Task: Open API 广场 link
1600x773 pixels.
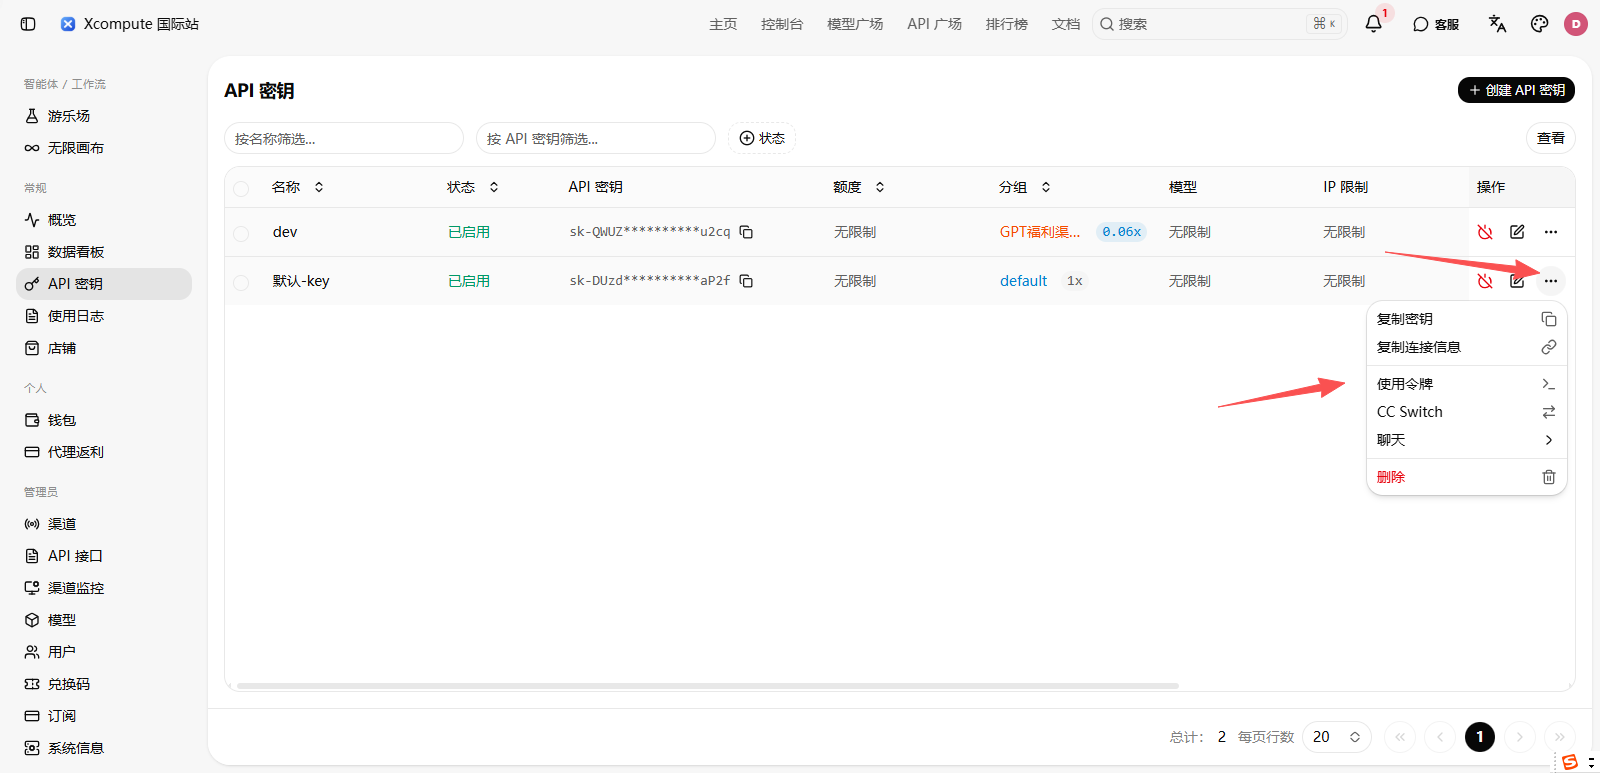Action: (x=934, y=24)
